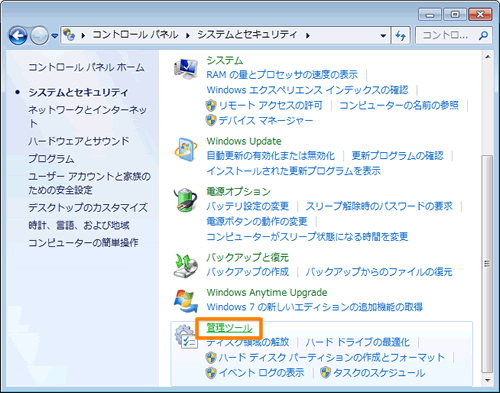Click the Forward navigation arrow button

click(x=40, y=35)
